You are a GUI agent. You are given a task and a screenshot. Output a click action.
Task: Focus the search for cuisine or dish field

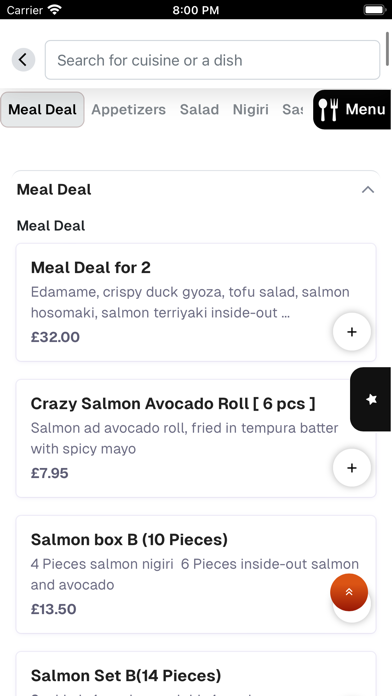click(x=212, y=60)
